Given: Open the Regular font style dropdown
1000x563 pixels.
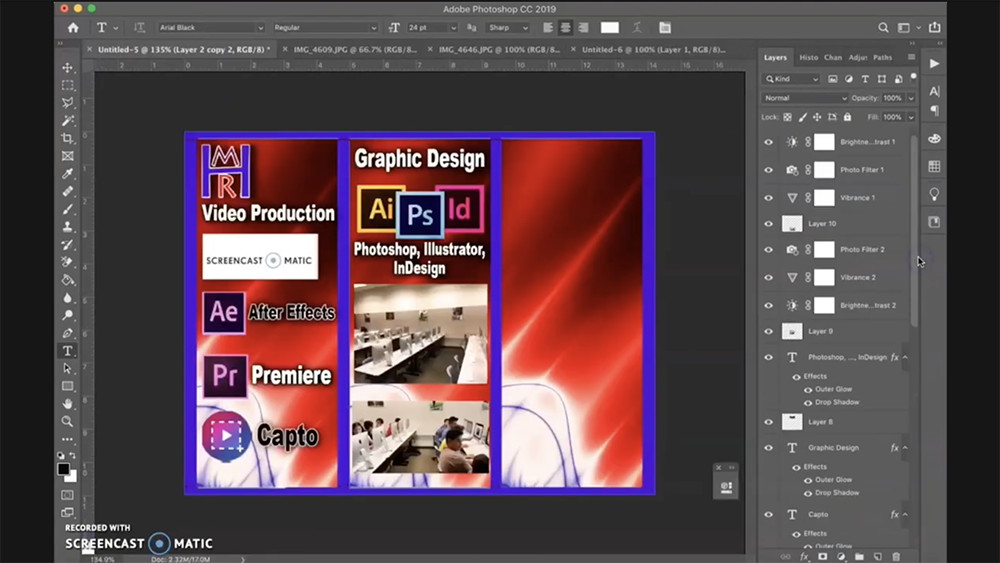Looking at the screenshot, I should pos(325,27).
